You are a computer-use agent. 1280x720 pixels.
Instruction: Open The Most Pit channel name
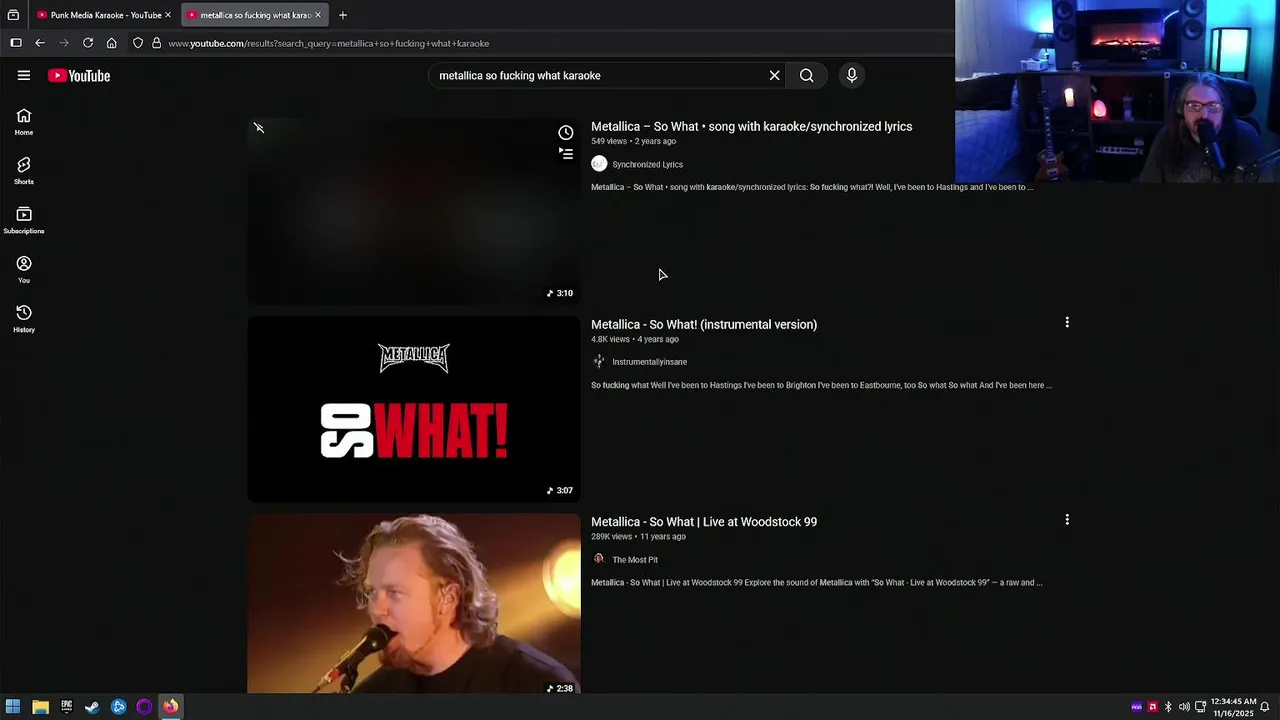tap(635, 560)
